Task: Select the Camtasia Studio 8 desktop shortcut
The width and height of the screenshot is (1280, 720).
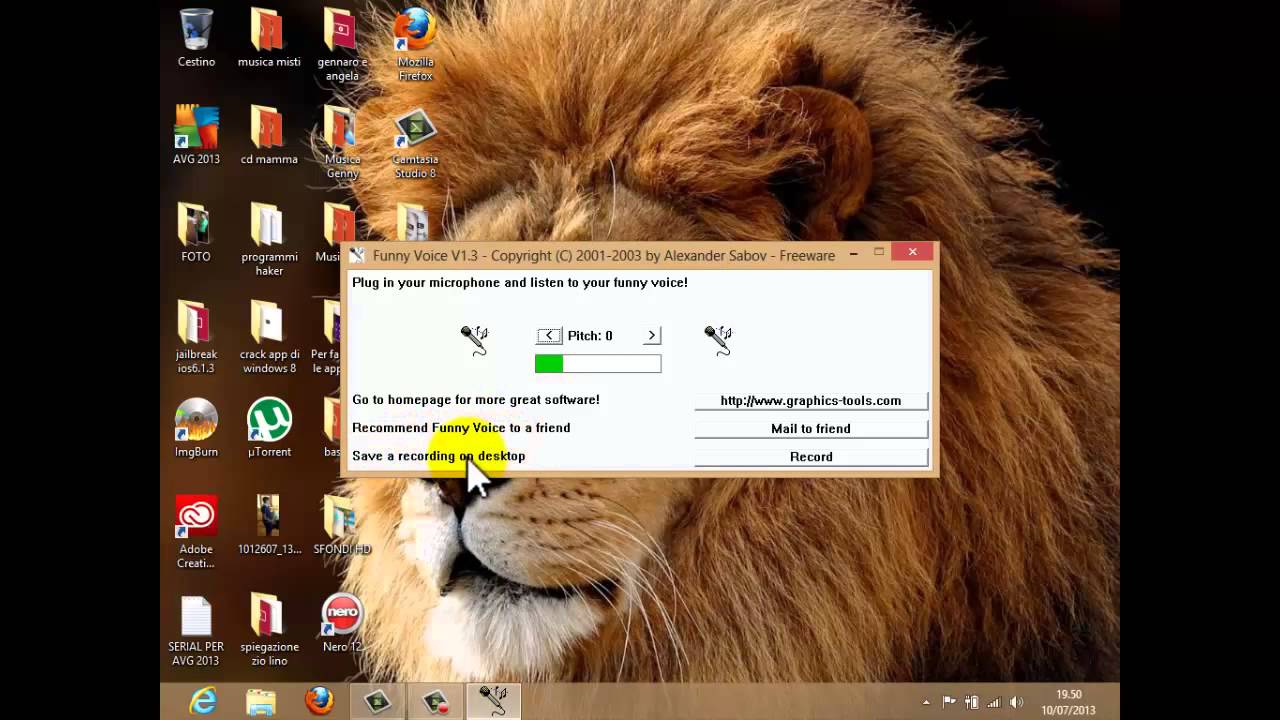Action: click(x=415, y=142)
